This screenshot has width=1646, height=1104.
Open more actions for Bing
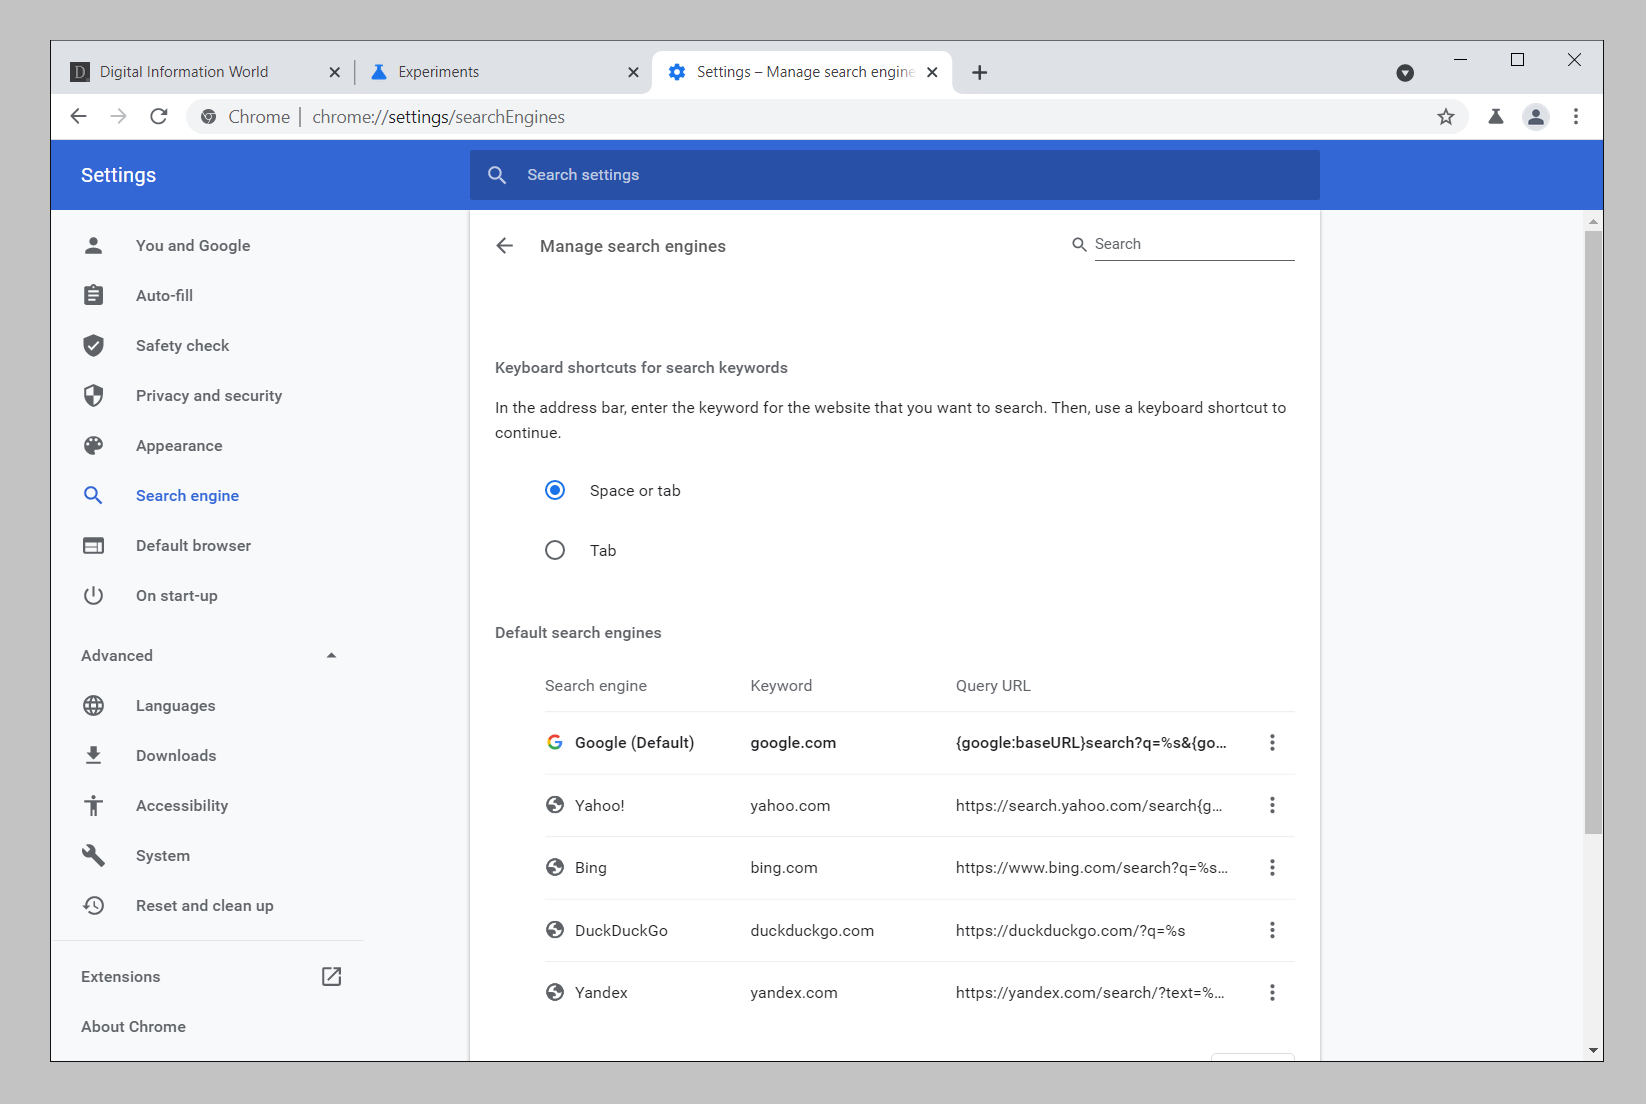[x=1272, y=868]
